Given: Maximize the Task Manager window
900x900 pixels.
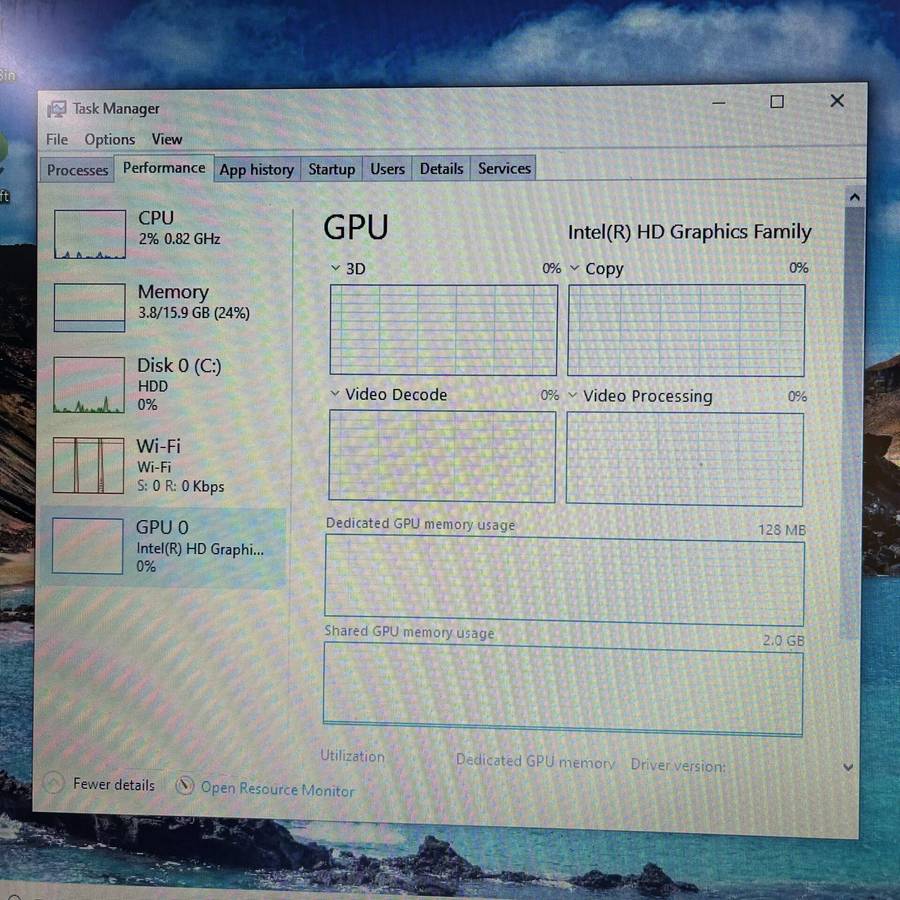Looking at the screenshot, I should pos(777,102).
